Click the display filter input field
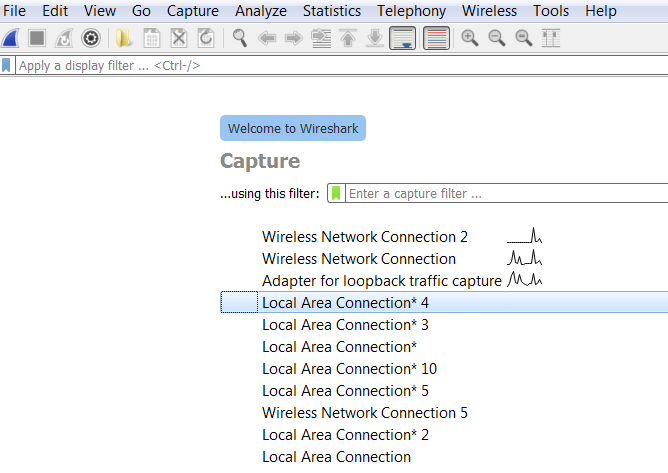This screenshot has width=668, height=473. tap(342, 66)
